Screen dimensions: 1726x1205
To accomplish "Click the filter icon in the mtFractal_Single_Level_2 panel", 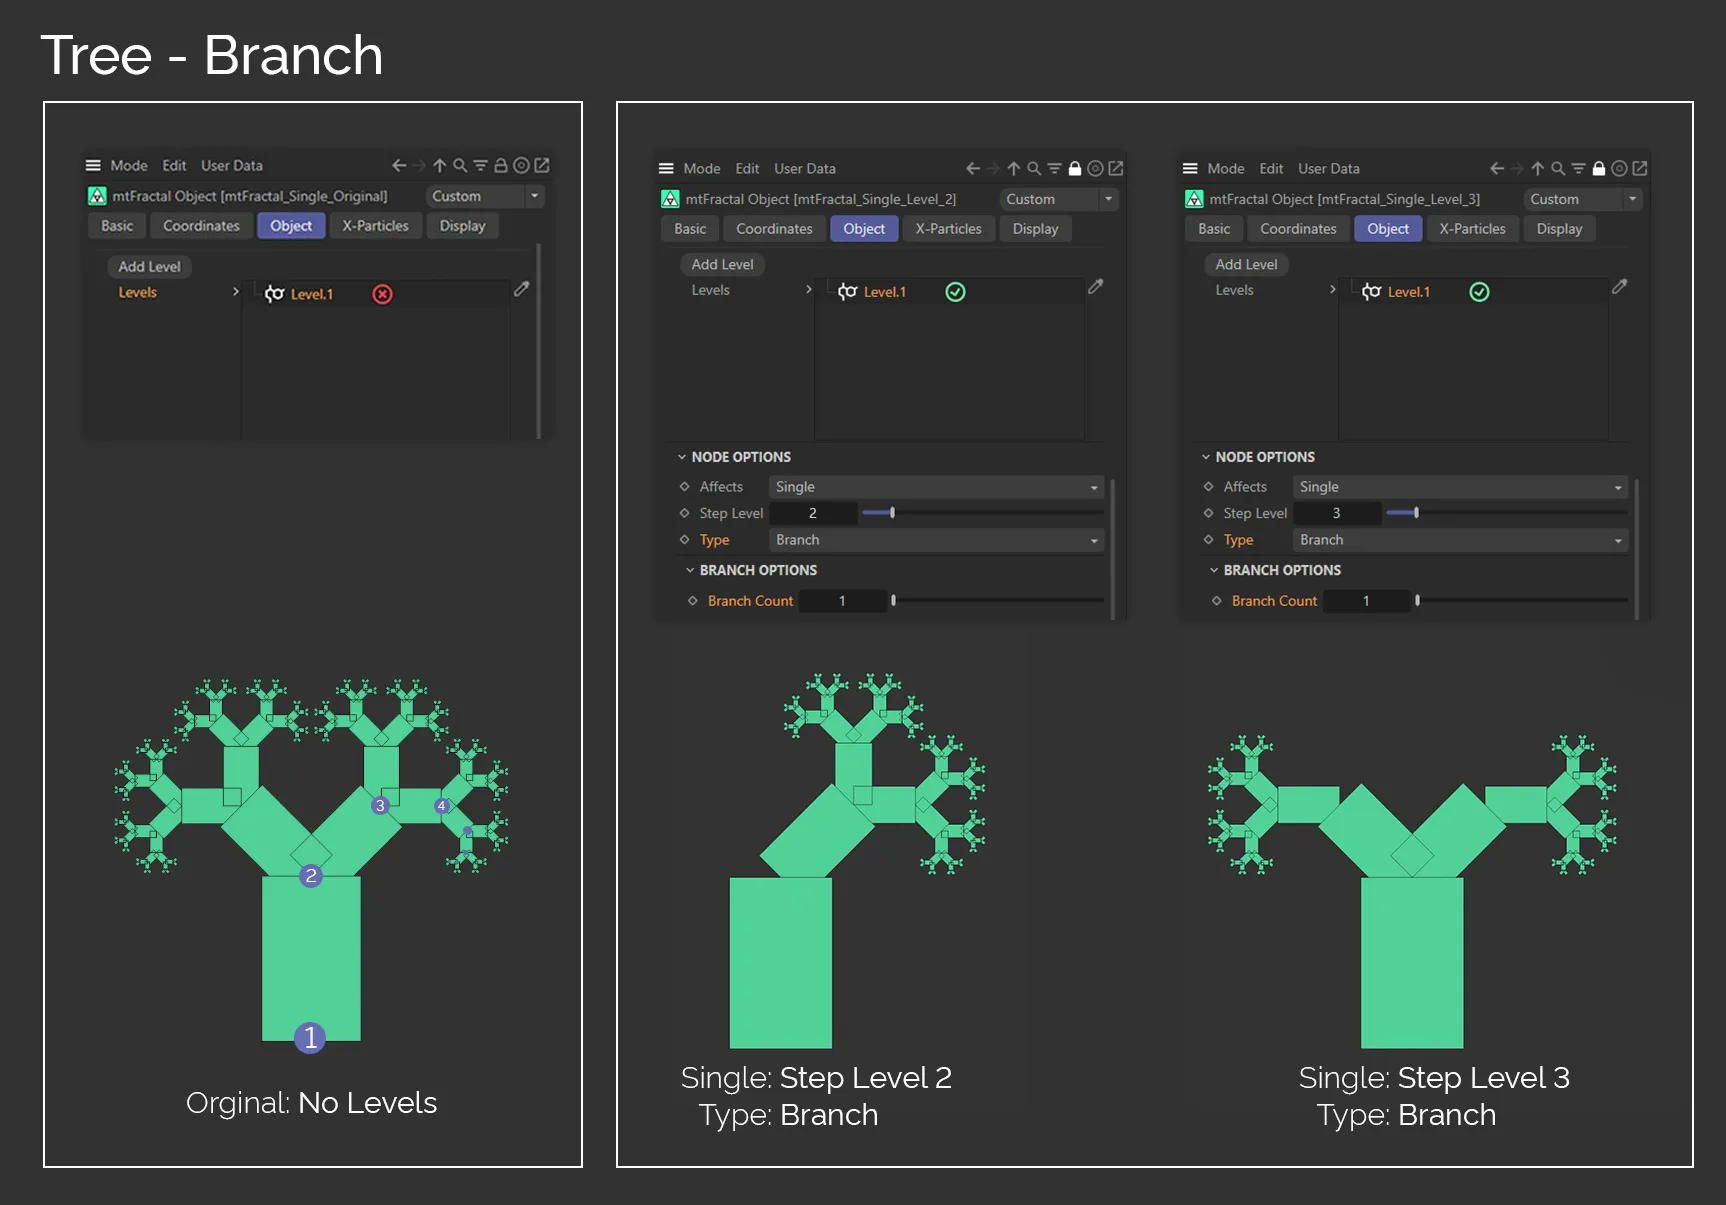I will [1054, 169].
